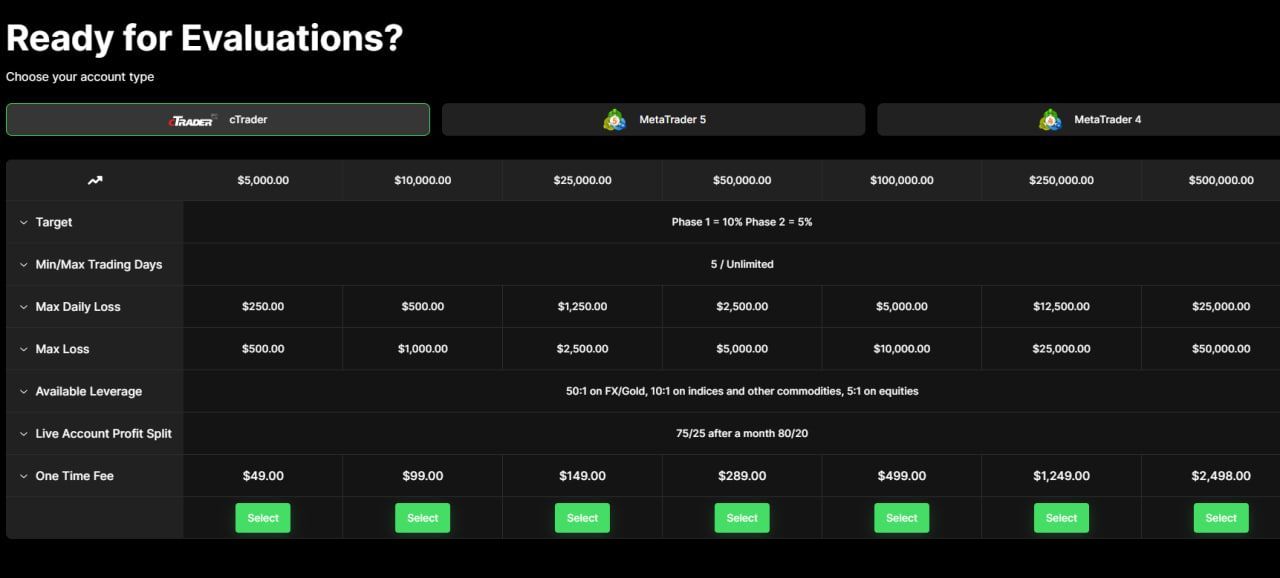1280x578 pixels.
Task: Select the $10,000.00 account plan button
Action: tap(423, 518)
